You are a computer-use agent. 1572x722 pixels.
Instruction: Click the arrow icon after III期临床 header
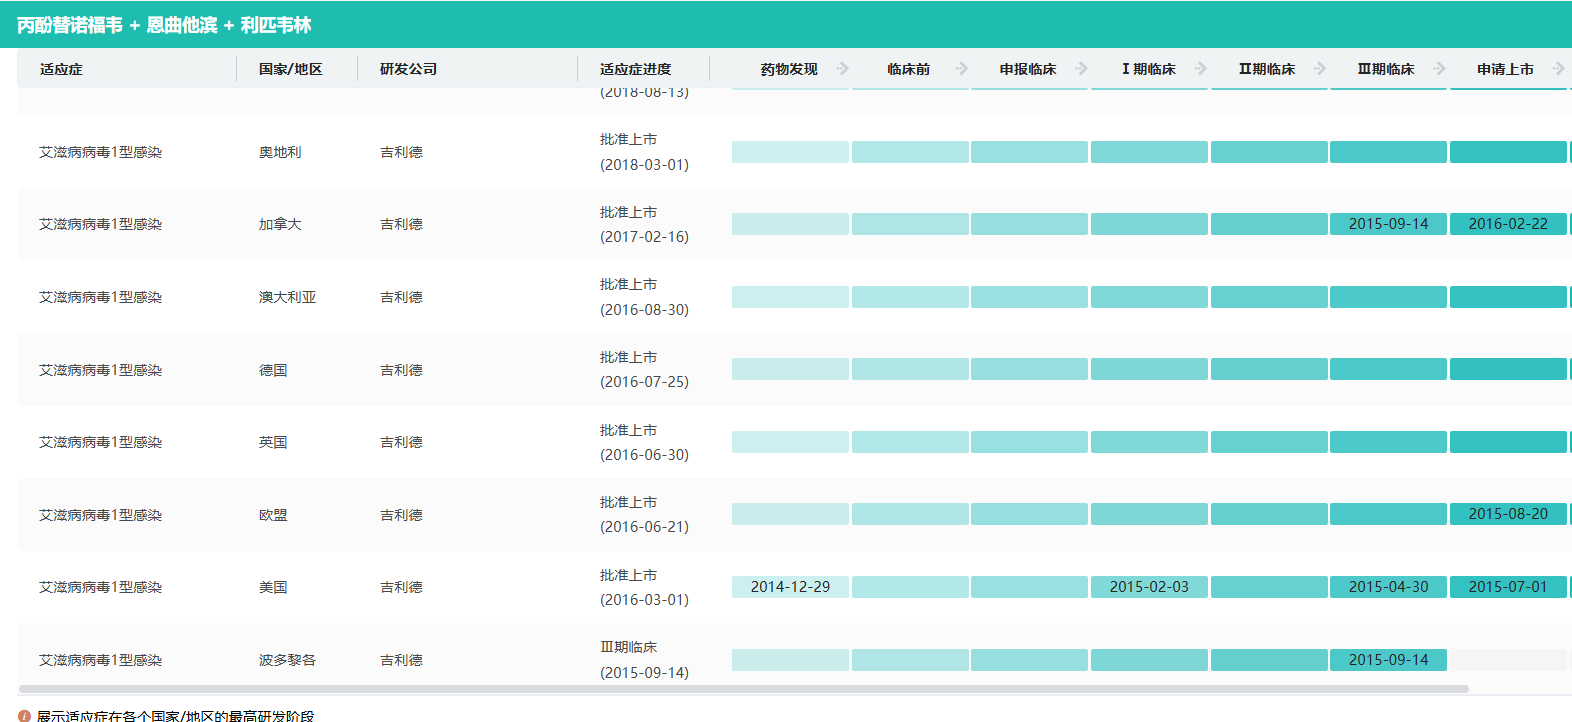(1440, 69)
